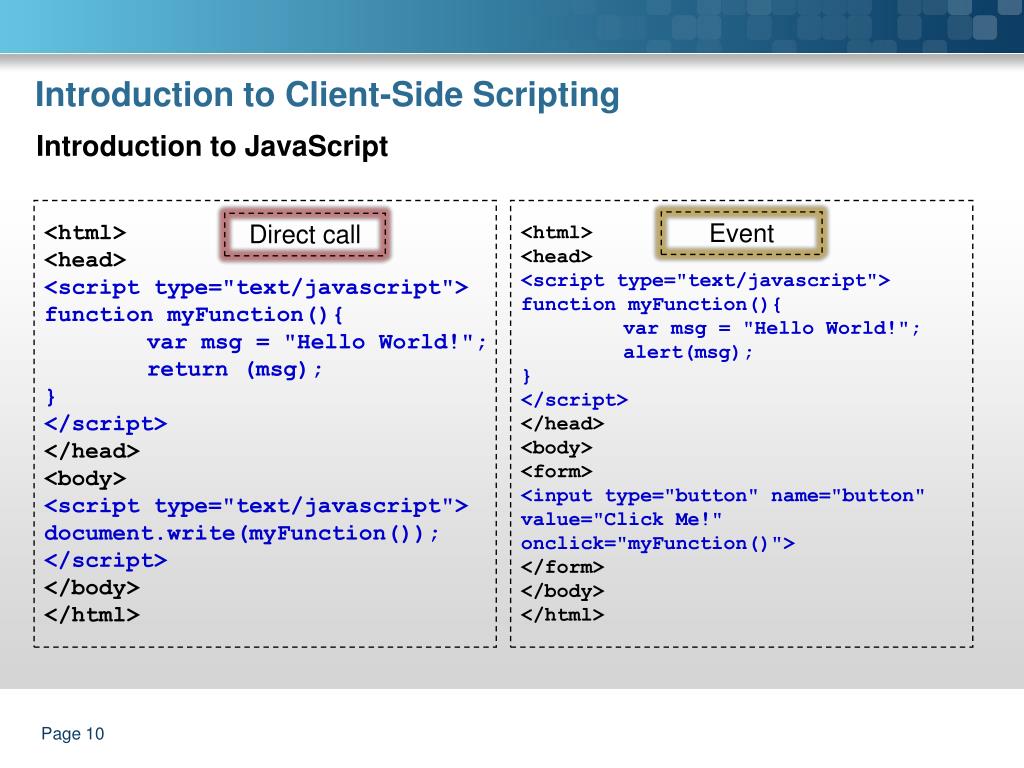
Task: Click "</script>" before "</head>" in Direct call code
Action: point(106,424)
